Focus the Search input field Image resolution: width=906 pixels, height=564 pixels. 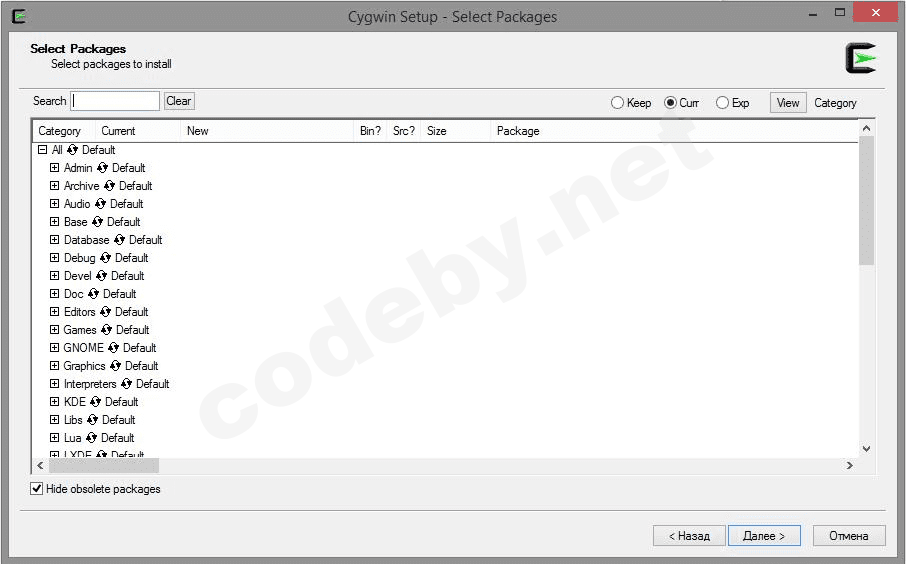(115, 101)
